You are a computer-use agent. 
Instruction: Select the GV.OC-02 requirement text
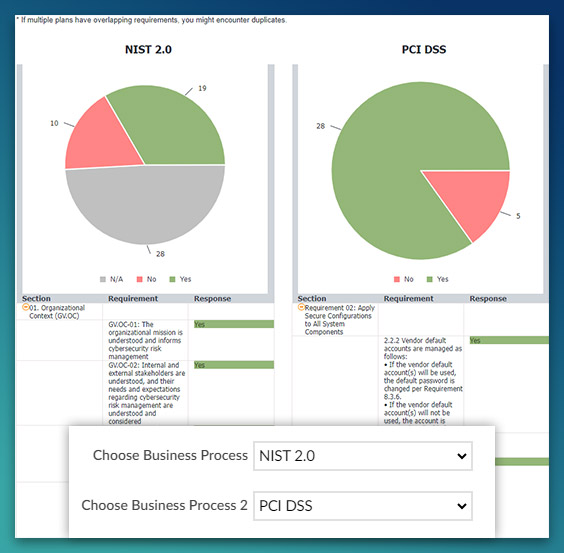pyautogui.click(x=147, y=393)
